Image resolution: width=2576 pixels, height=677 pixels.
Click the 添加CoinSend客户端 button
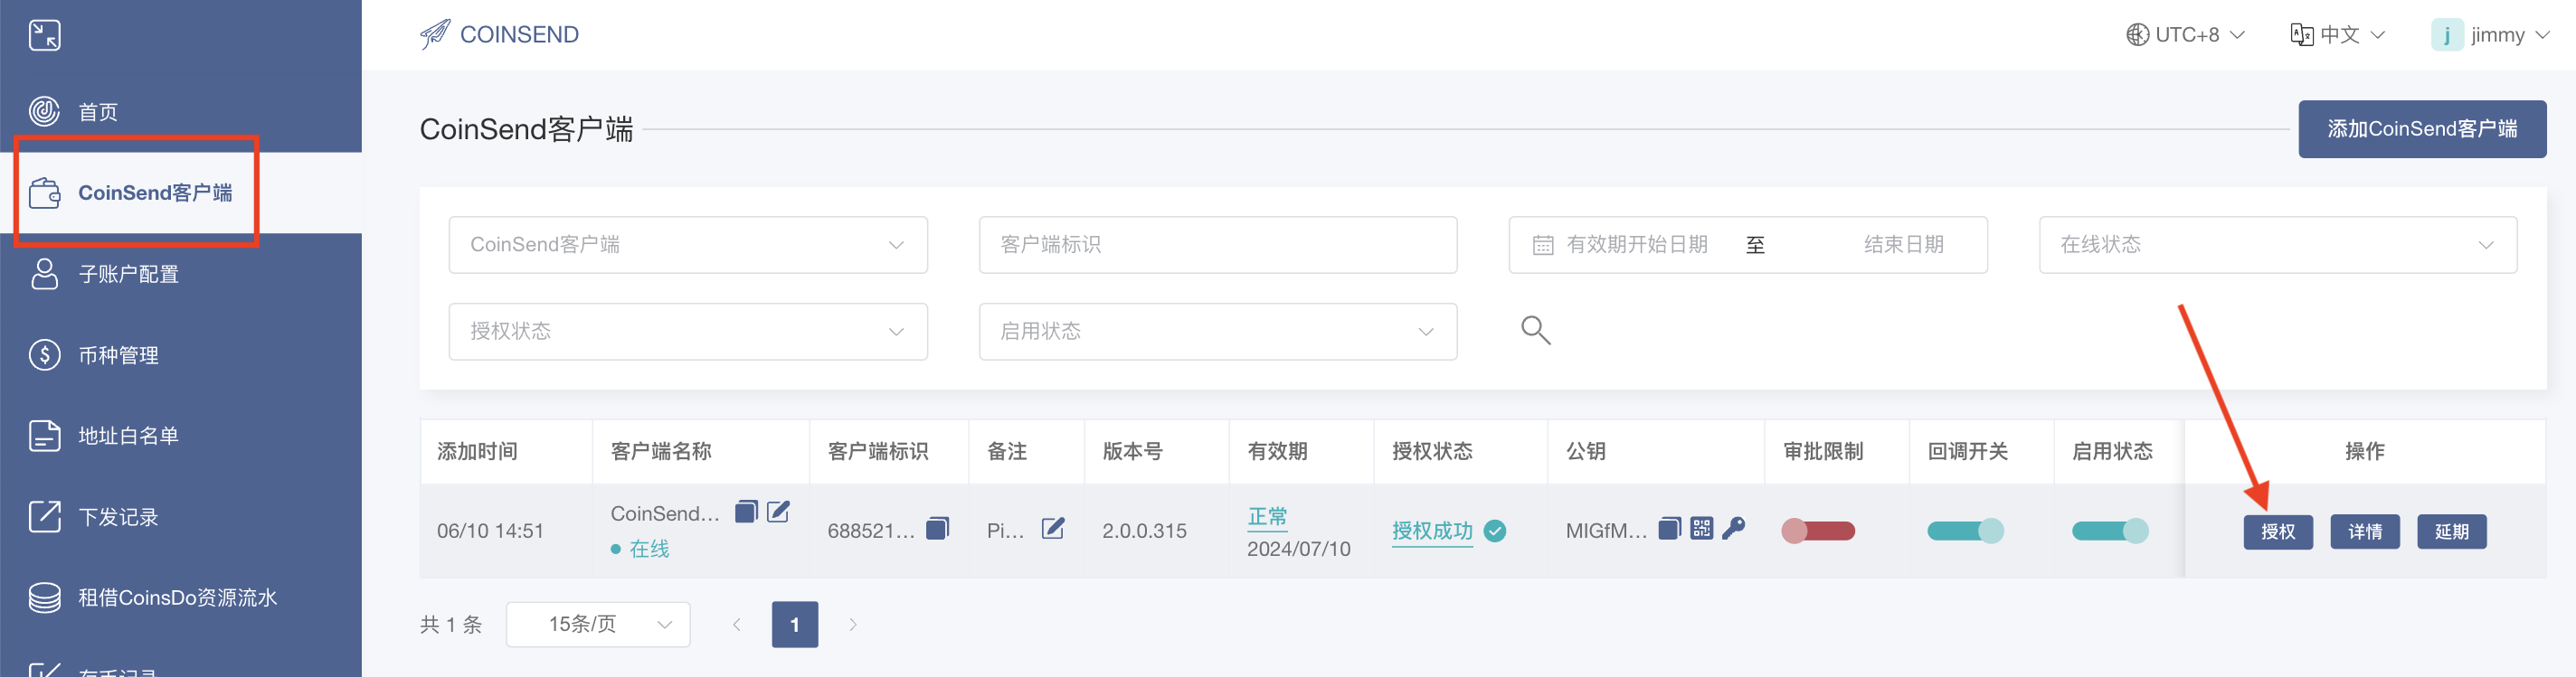(x=2421, y=129)
